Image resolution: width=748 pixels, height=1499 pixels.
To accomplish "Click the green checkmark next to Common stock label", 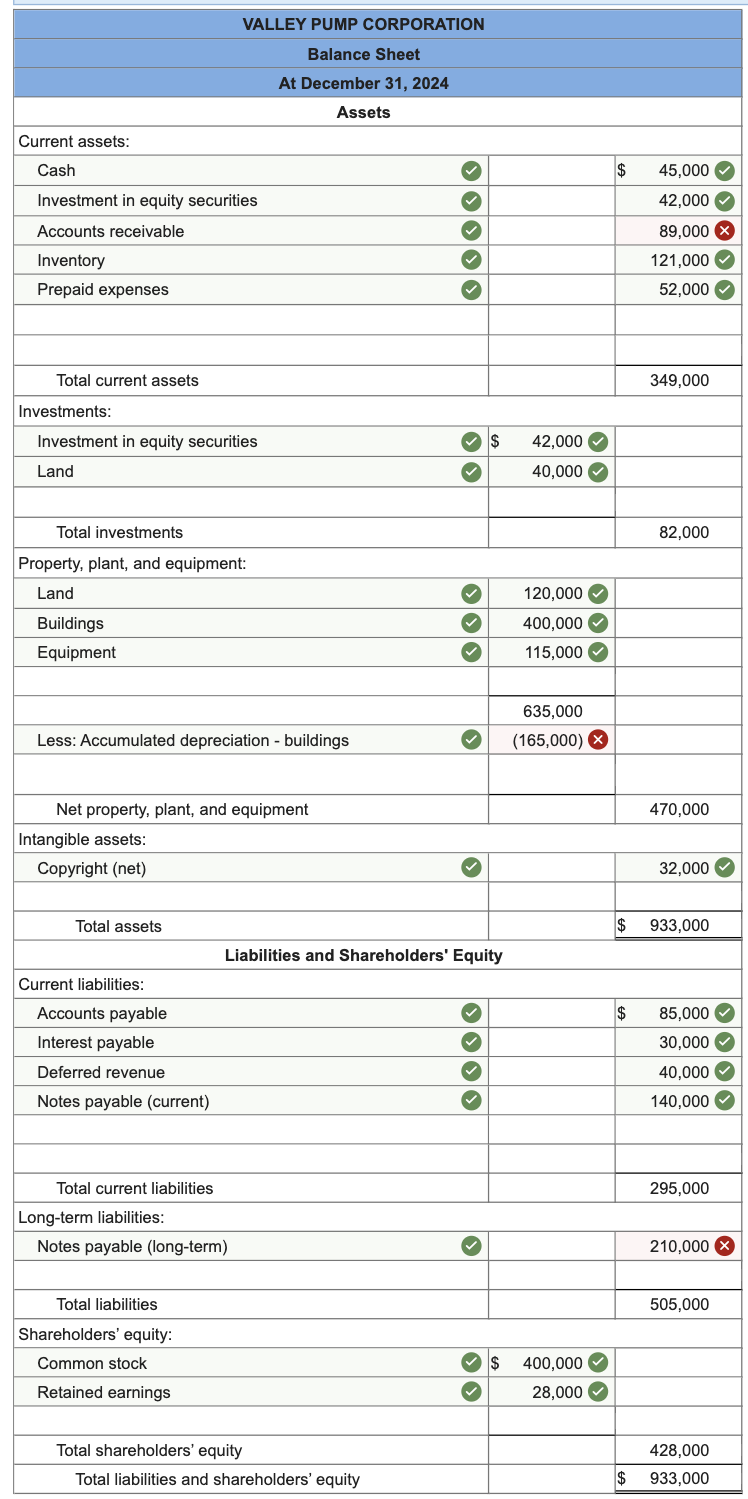I will coord(470,1362).
